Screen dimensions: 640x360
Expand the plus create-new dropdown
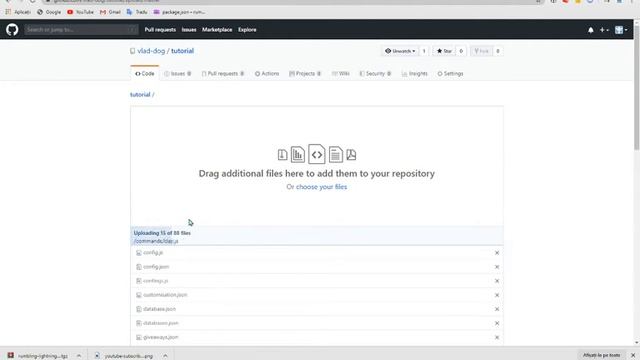pos(604,30)
